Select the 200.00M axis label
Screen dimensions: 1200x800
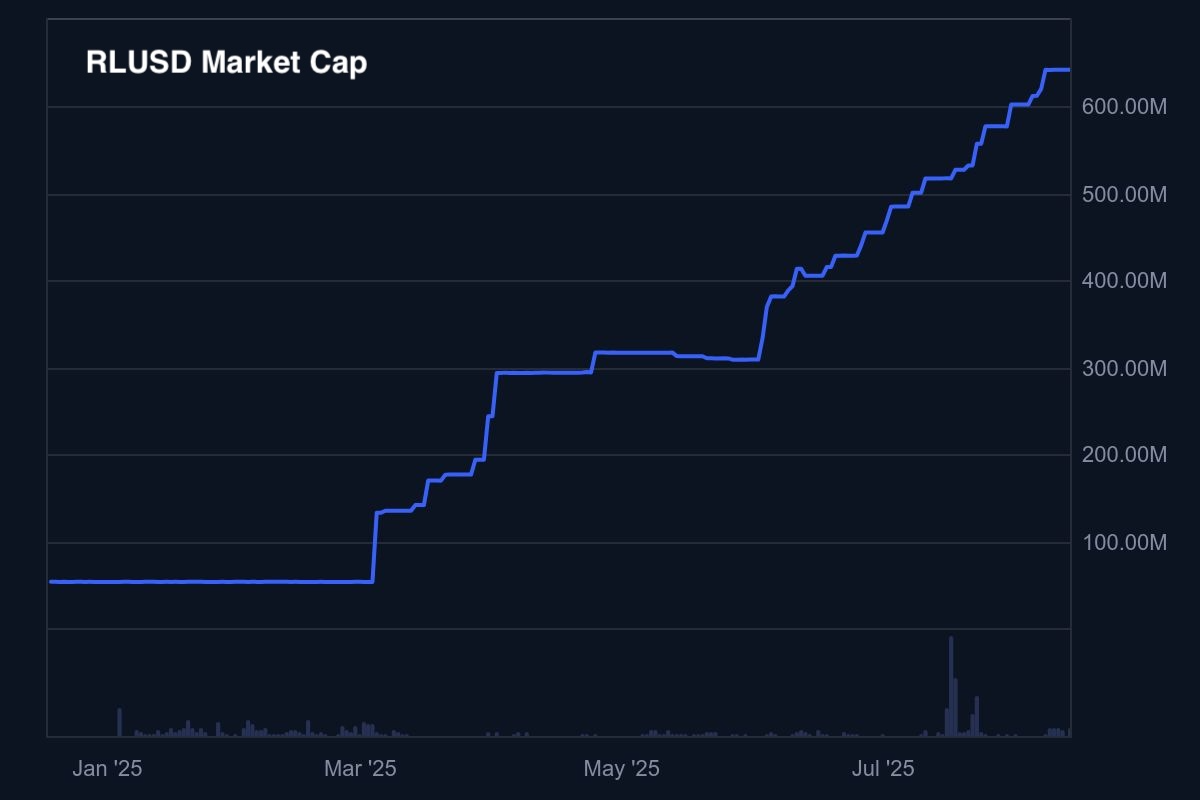click(1124, 455)
